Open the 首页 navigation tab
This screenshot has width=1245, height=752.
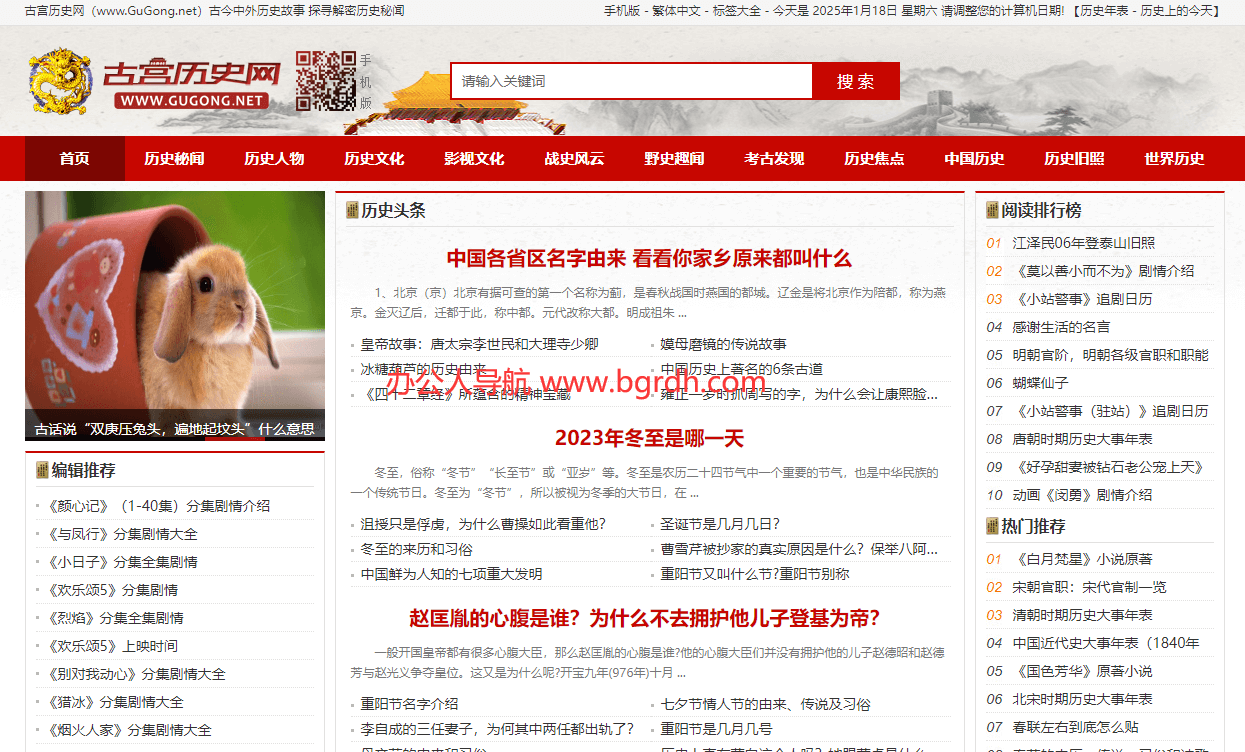(75, 159)
